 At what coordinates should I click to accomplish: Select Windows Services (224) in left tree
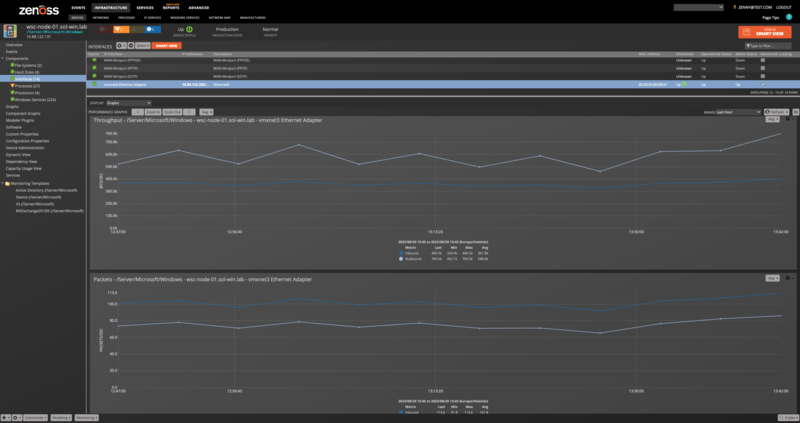(35, 99)
